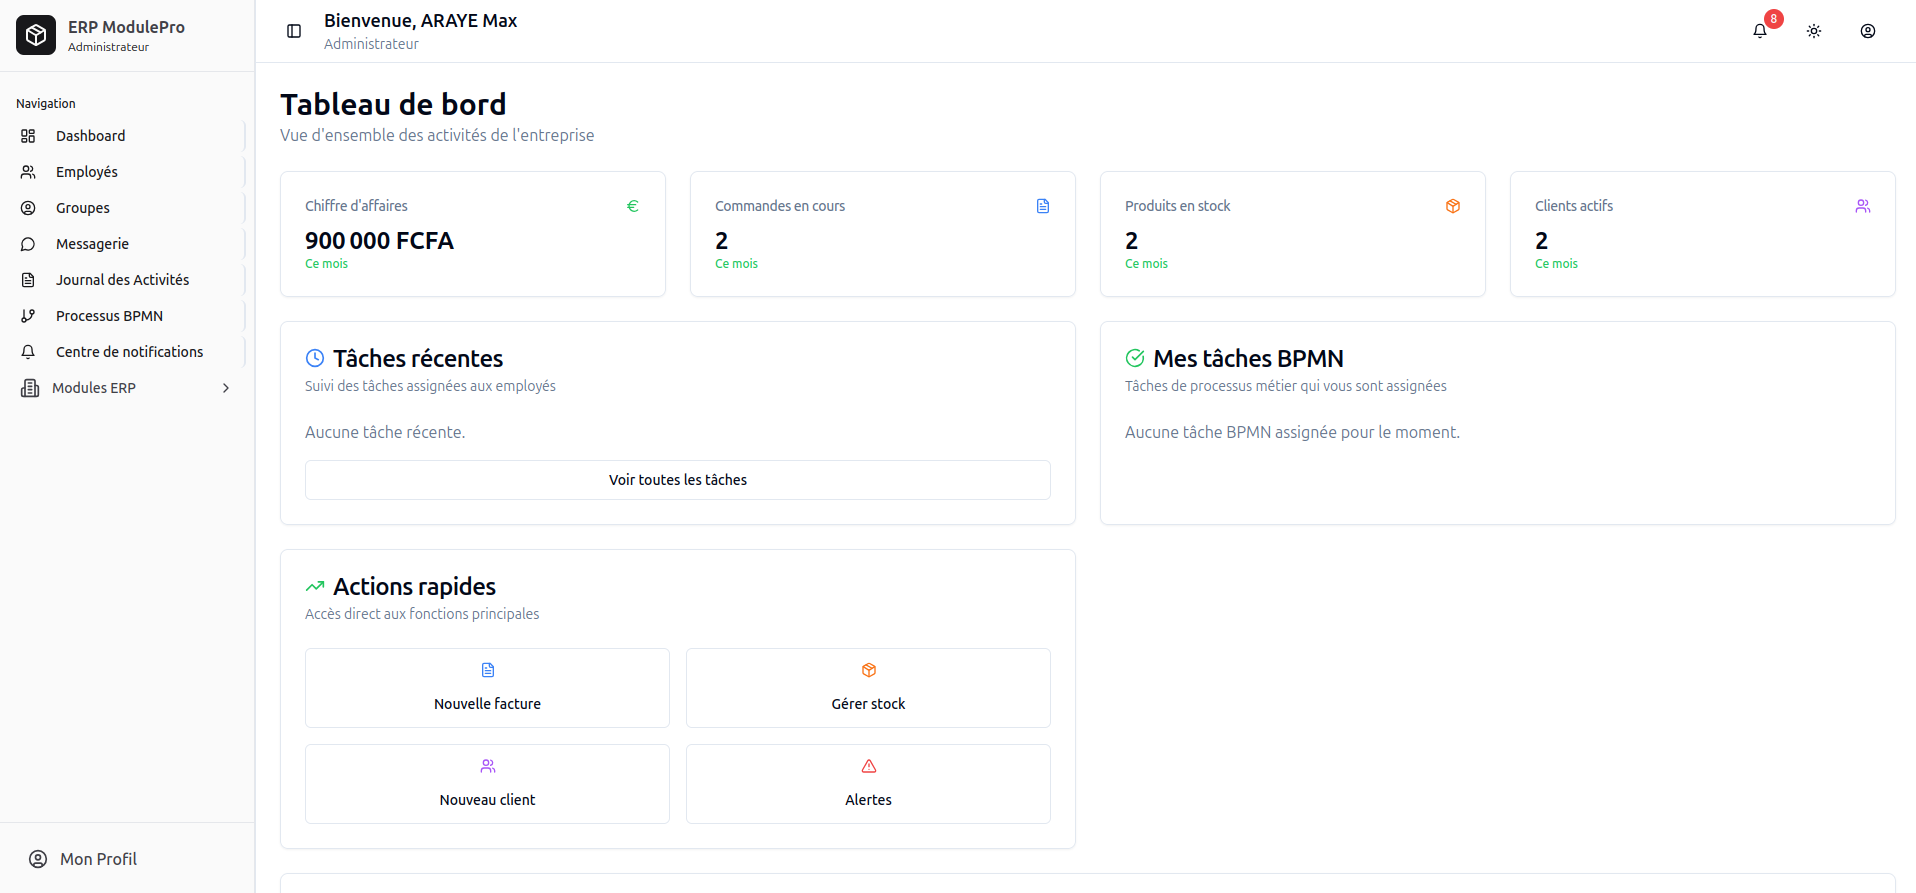Click the Nouveau client quick action
1916x893 pixels.
[487, 784]
